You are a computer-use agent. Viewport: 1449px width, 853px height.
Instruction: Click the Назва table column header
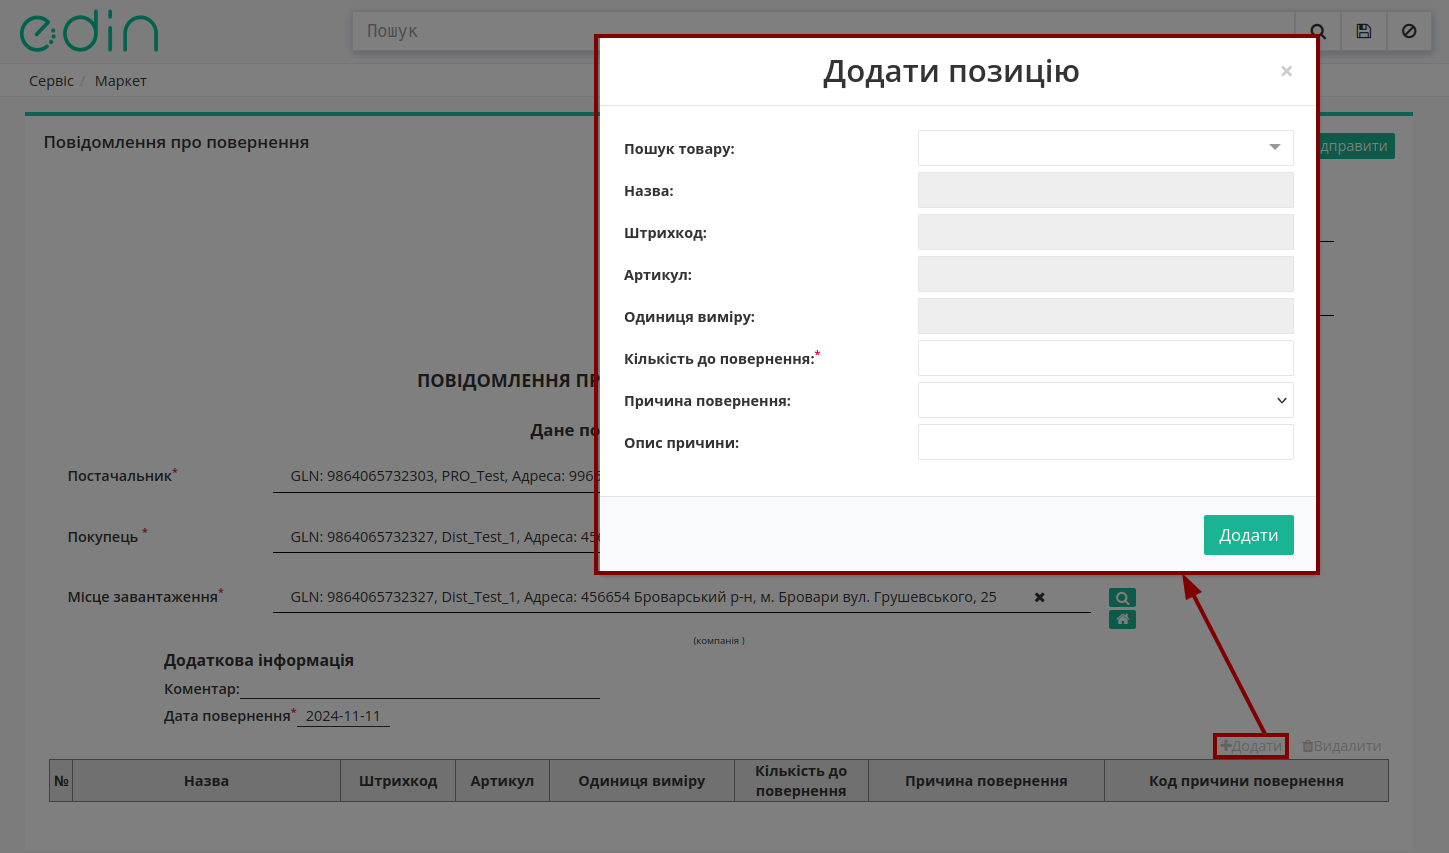coord(206,781)
